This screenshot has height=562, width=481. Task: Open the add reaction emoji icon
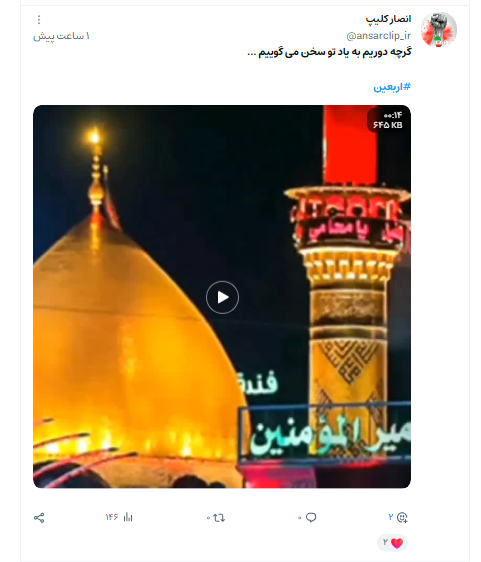pos(403,517)
